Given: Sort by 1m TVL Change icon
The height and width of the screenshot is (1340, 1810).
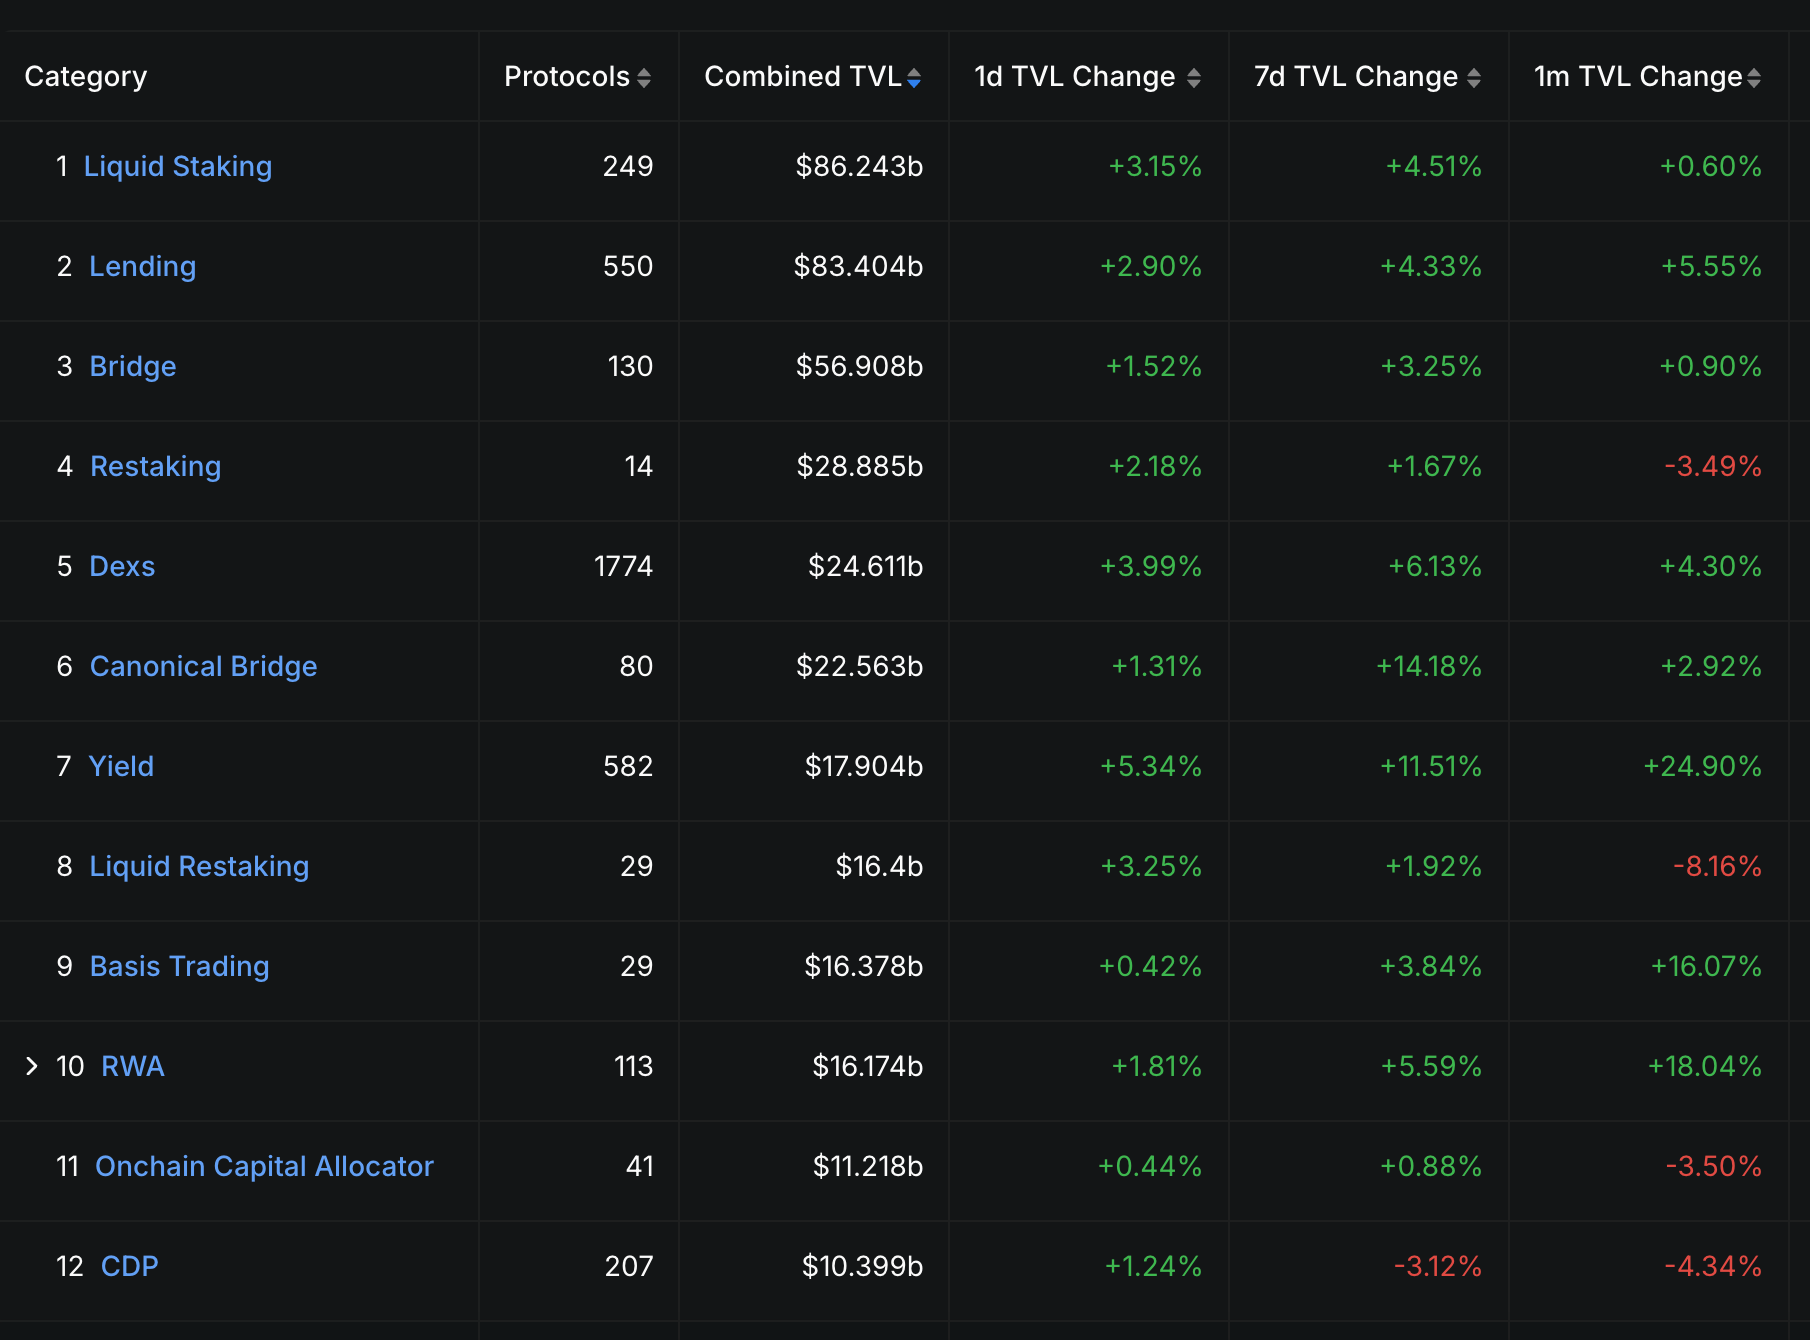Looking at the screenshot, I should click(x=1754, y=78).
